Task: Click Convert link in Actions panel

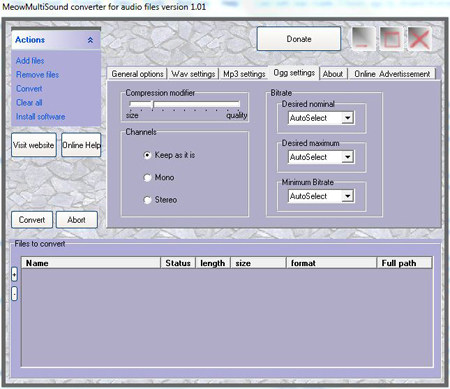Action: tap(29, 89)
